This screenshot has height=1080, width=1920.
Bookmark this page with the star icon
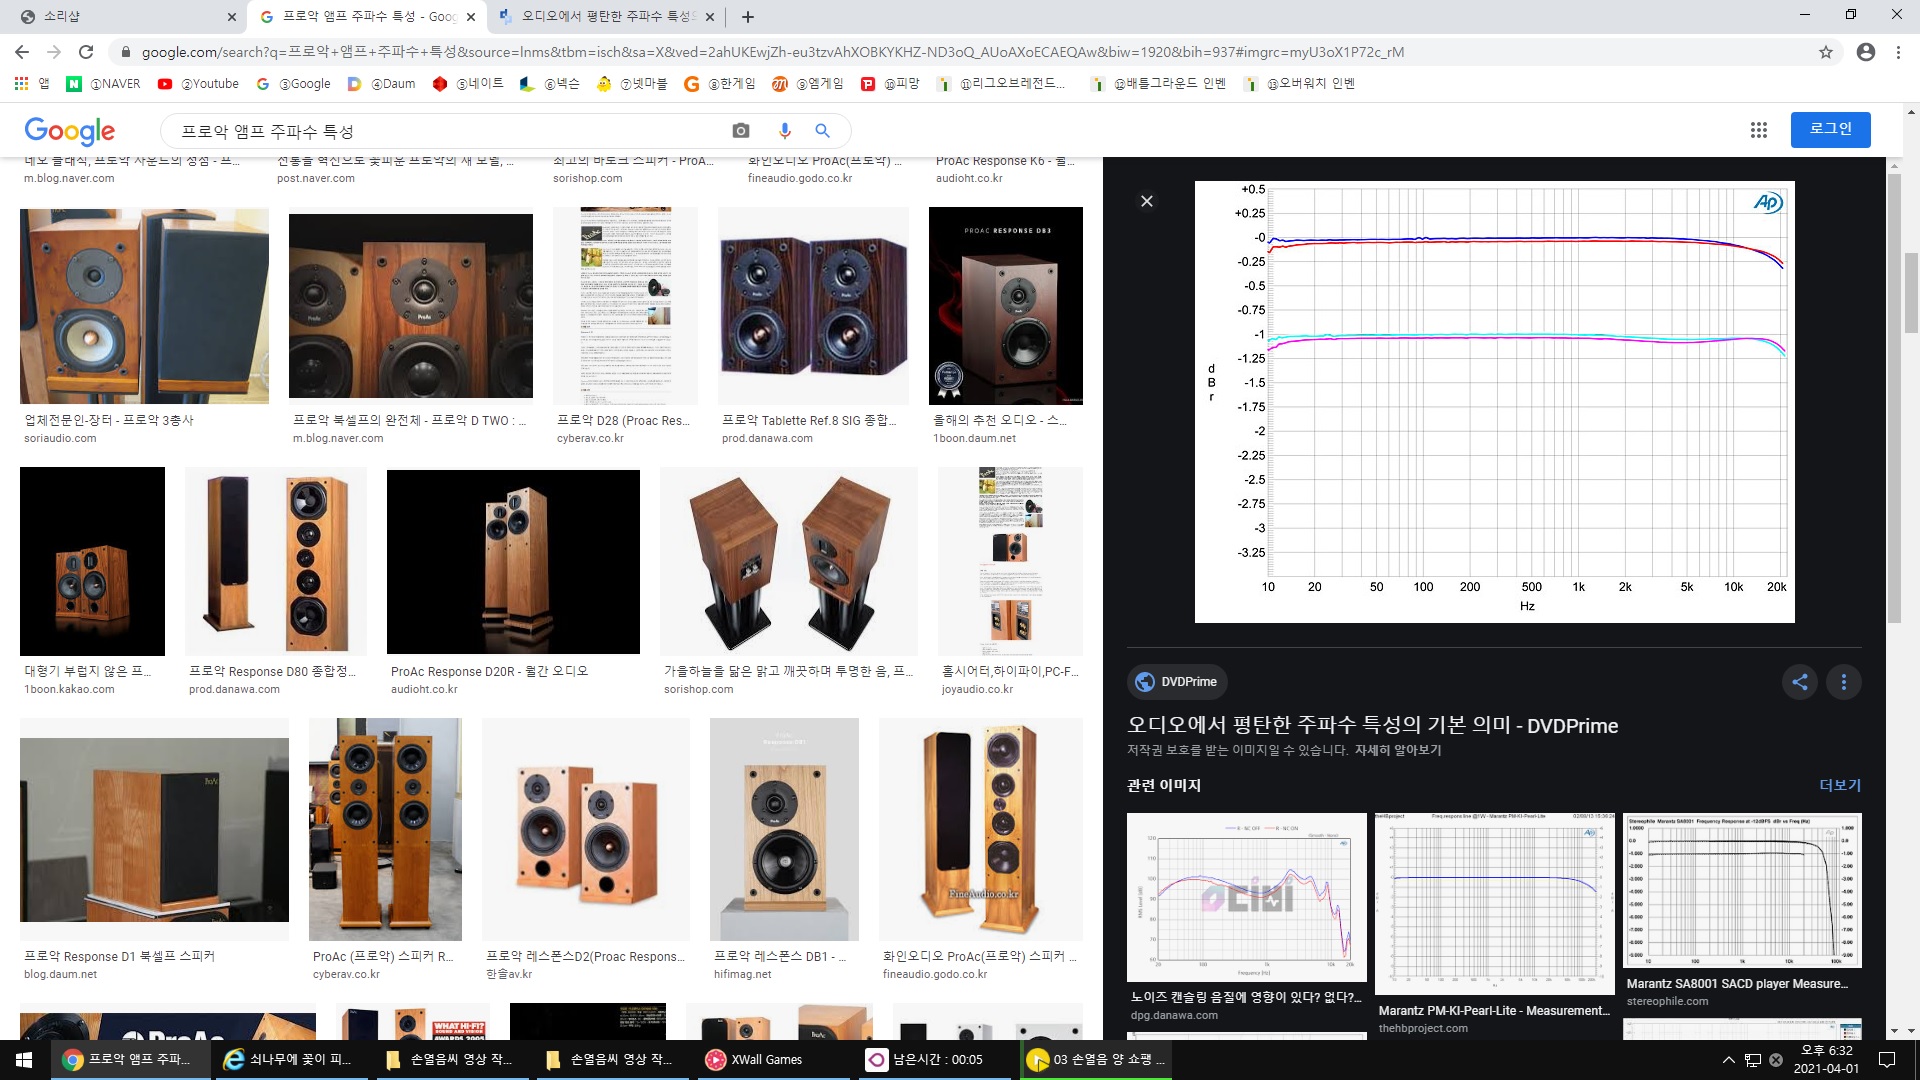pyautogui.click(x=1826, y=52)
